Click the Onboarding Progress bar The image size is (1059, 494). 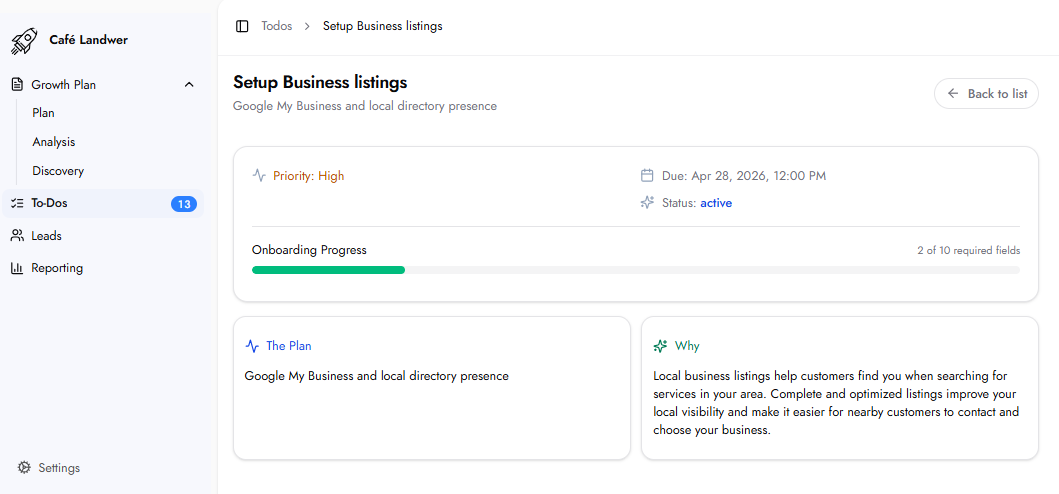click(635, 270)
